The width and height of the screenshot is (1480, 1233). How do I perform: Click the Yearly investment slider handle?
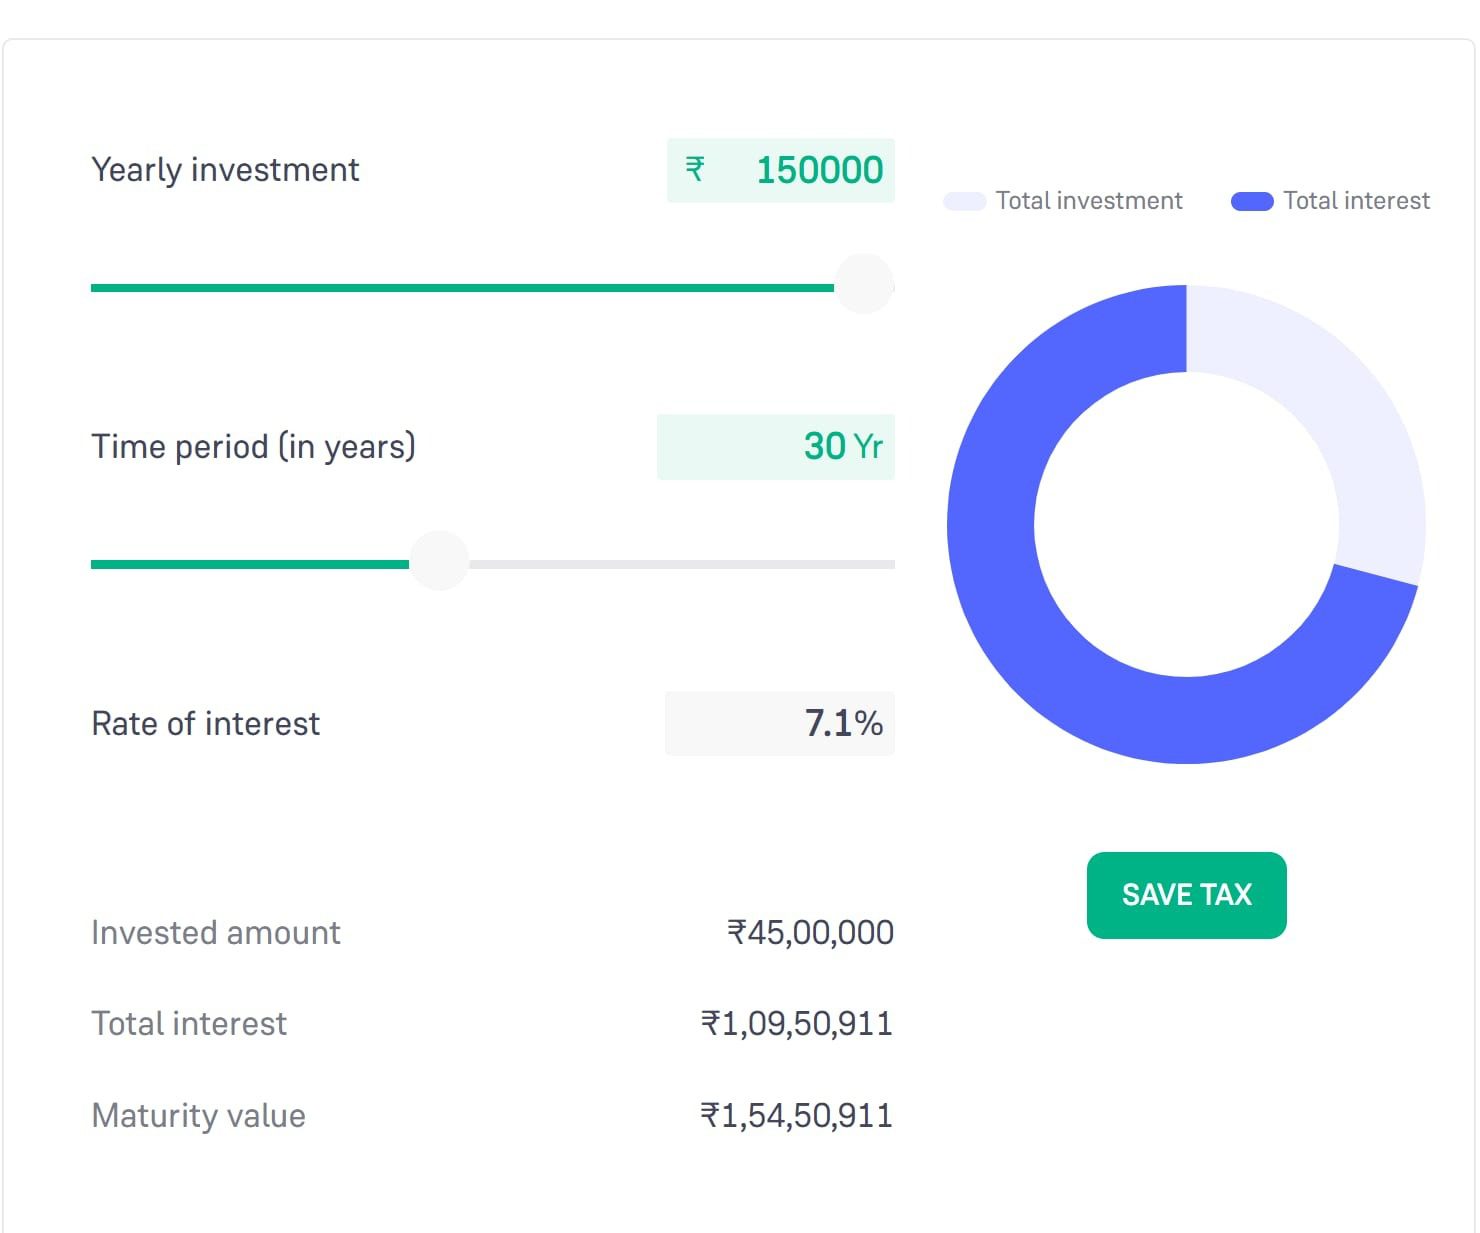click(x=864, y=285)
